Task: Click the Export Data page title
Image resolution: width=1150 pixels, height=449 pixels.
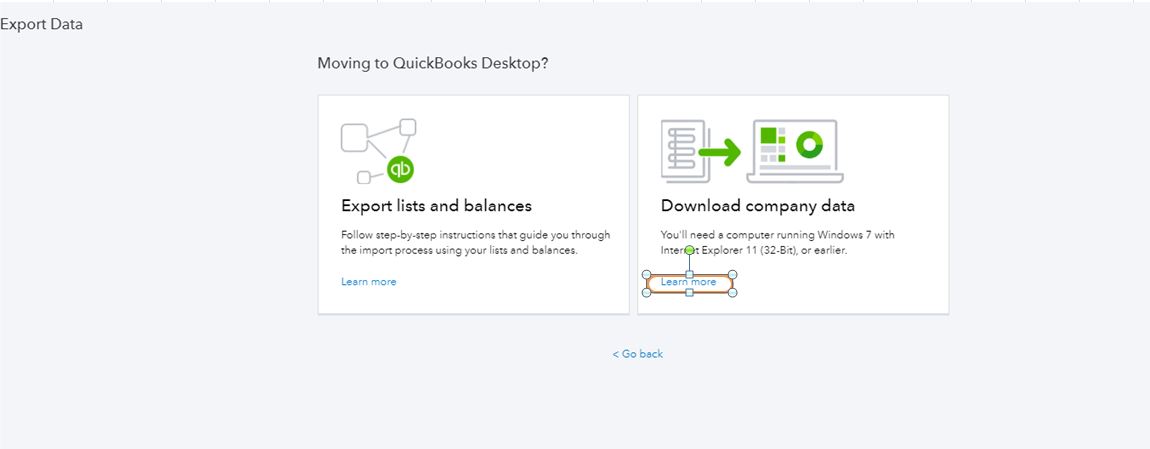Action: click(x=41, y=24)
